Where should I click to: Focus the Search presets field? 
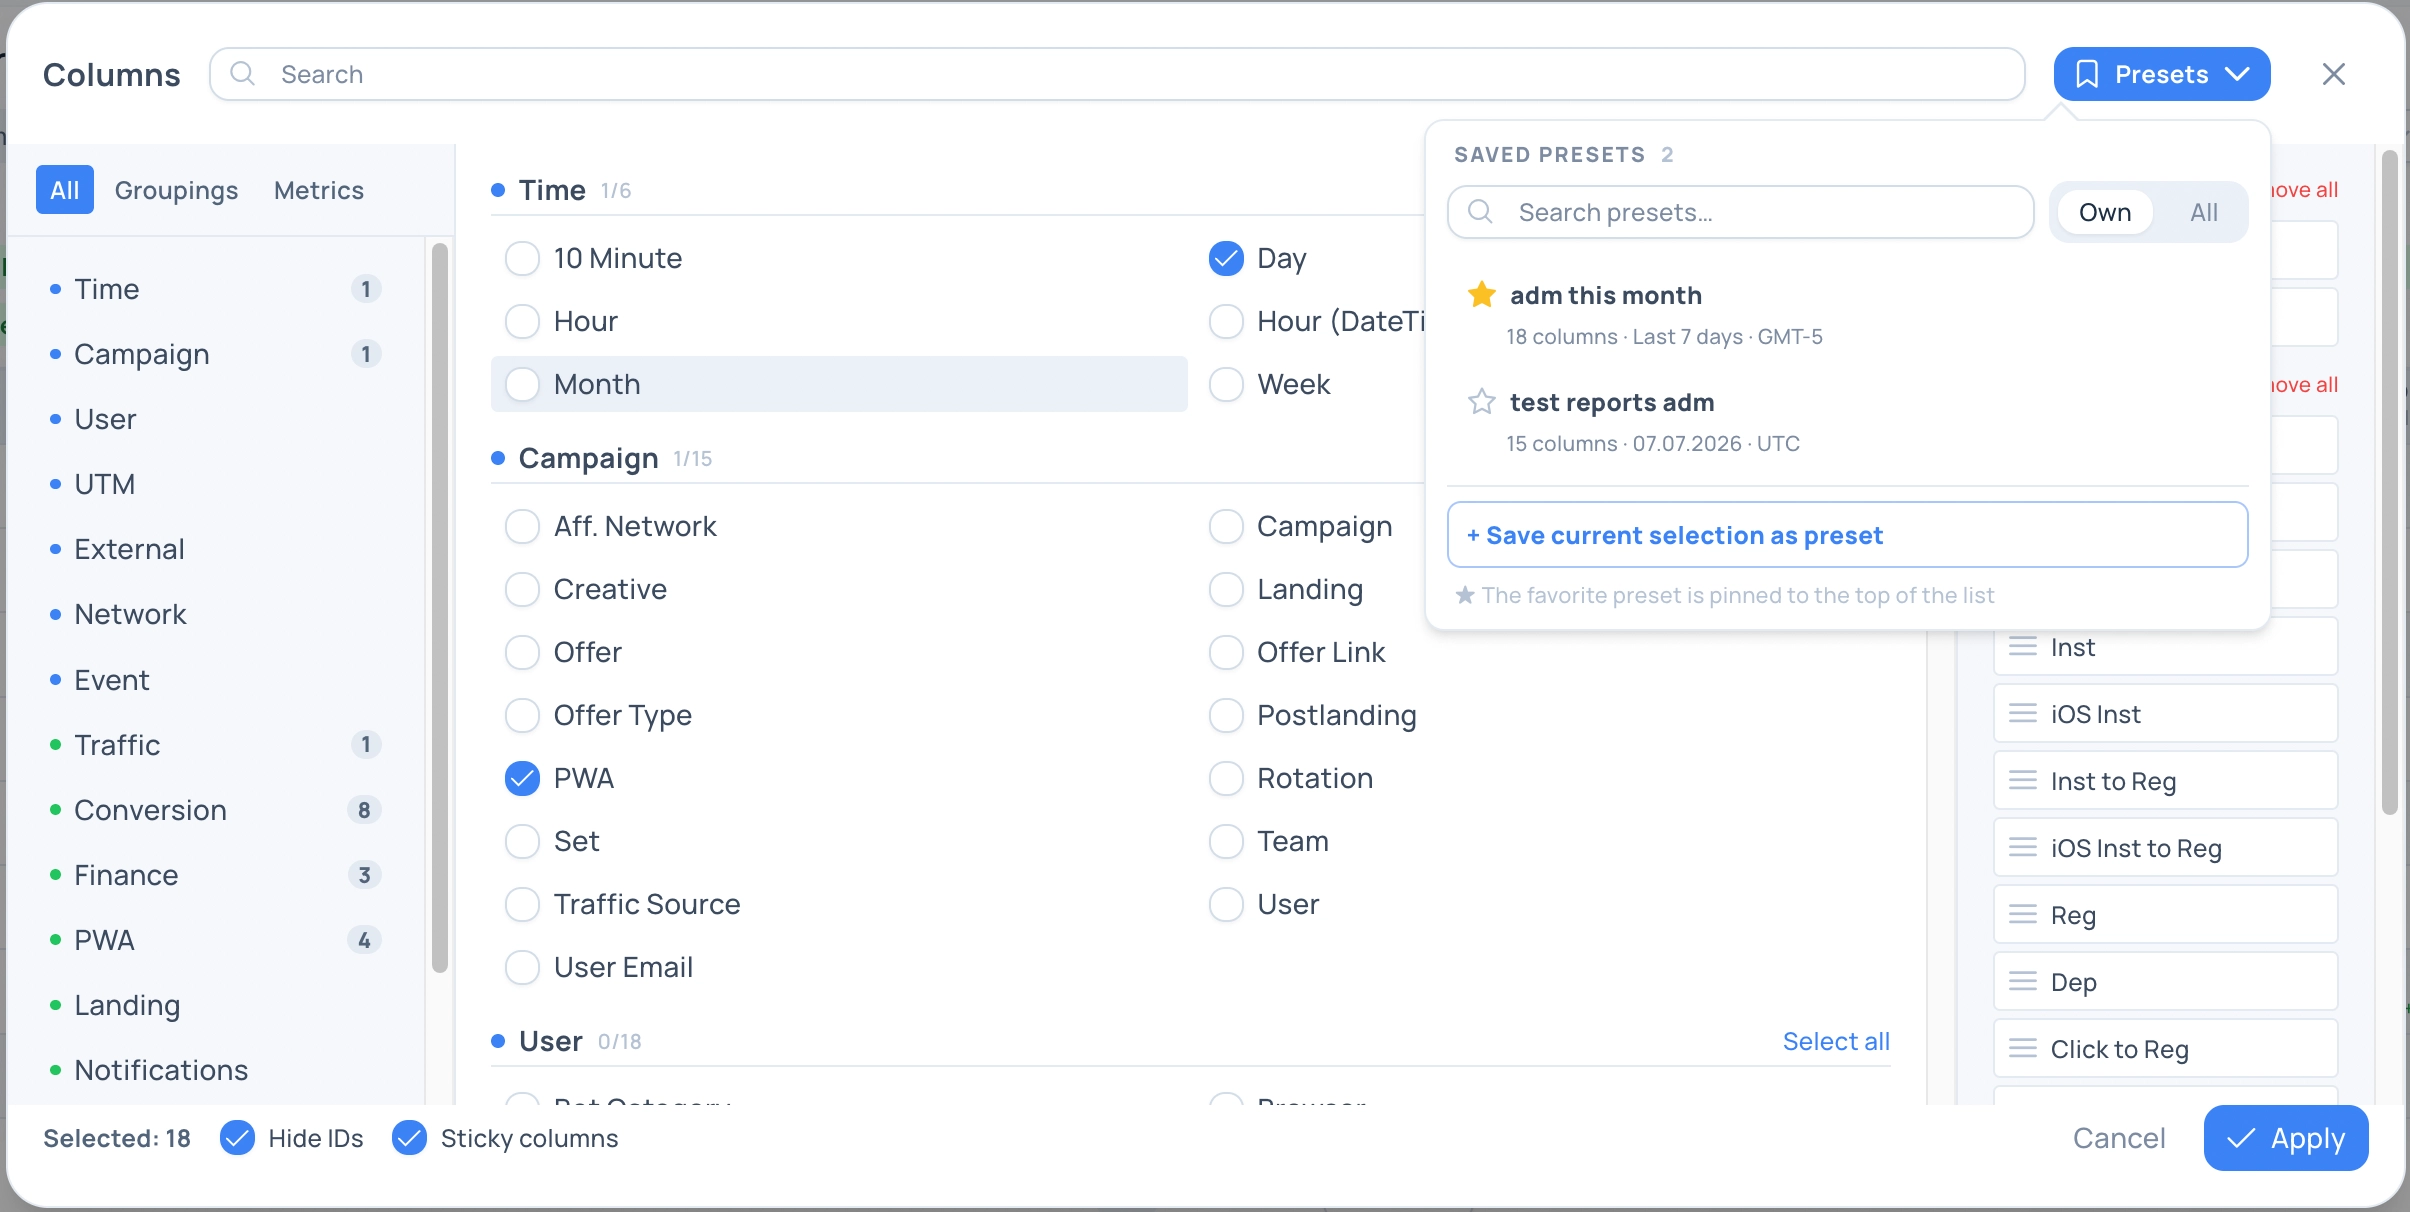1740,212
